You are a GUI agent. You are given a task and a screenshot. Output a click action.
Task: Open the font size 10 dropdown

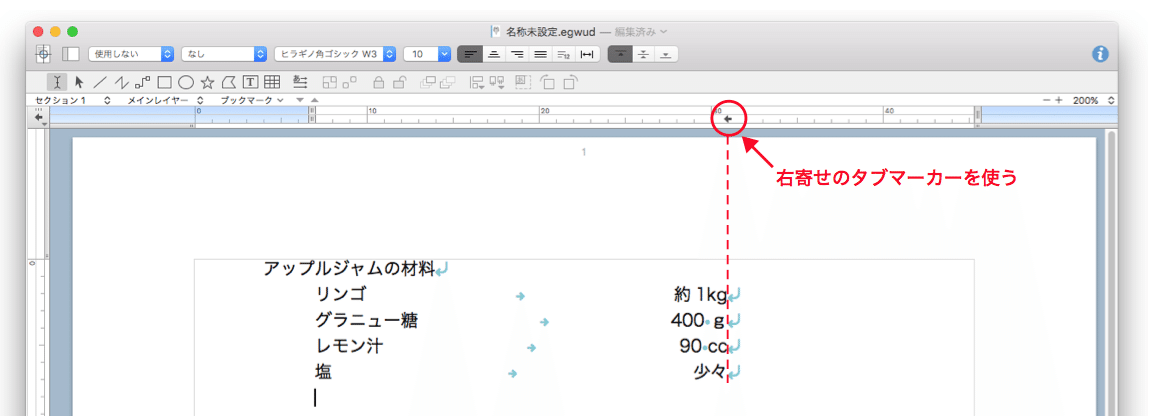427,54
